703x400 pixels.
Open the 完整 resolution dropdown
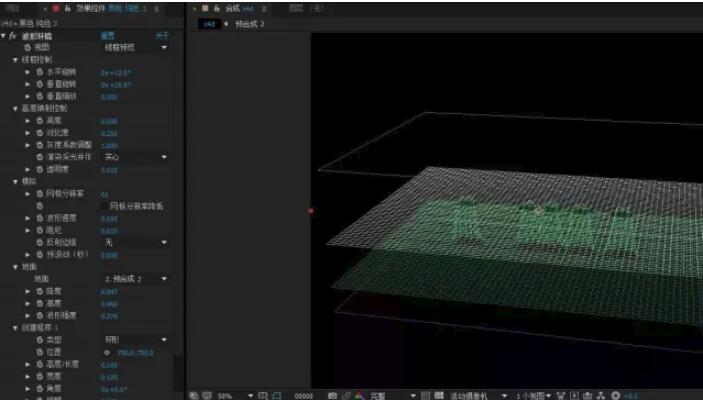tap(393, 396)
